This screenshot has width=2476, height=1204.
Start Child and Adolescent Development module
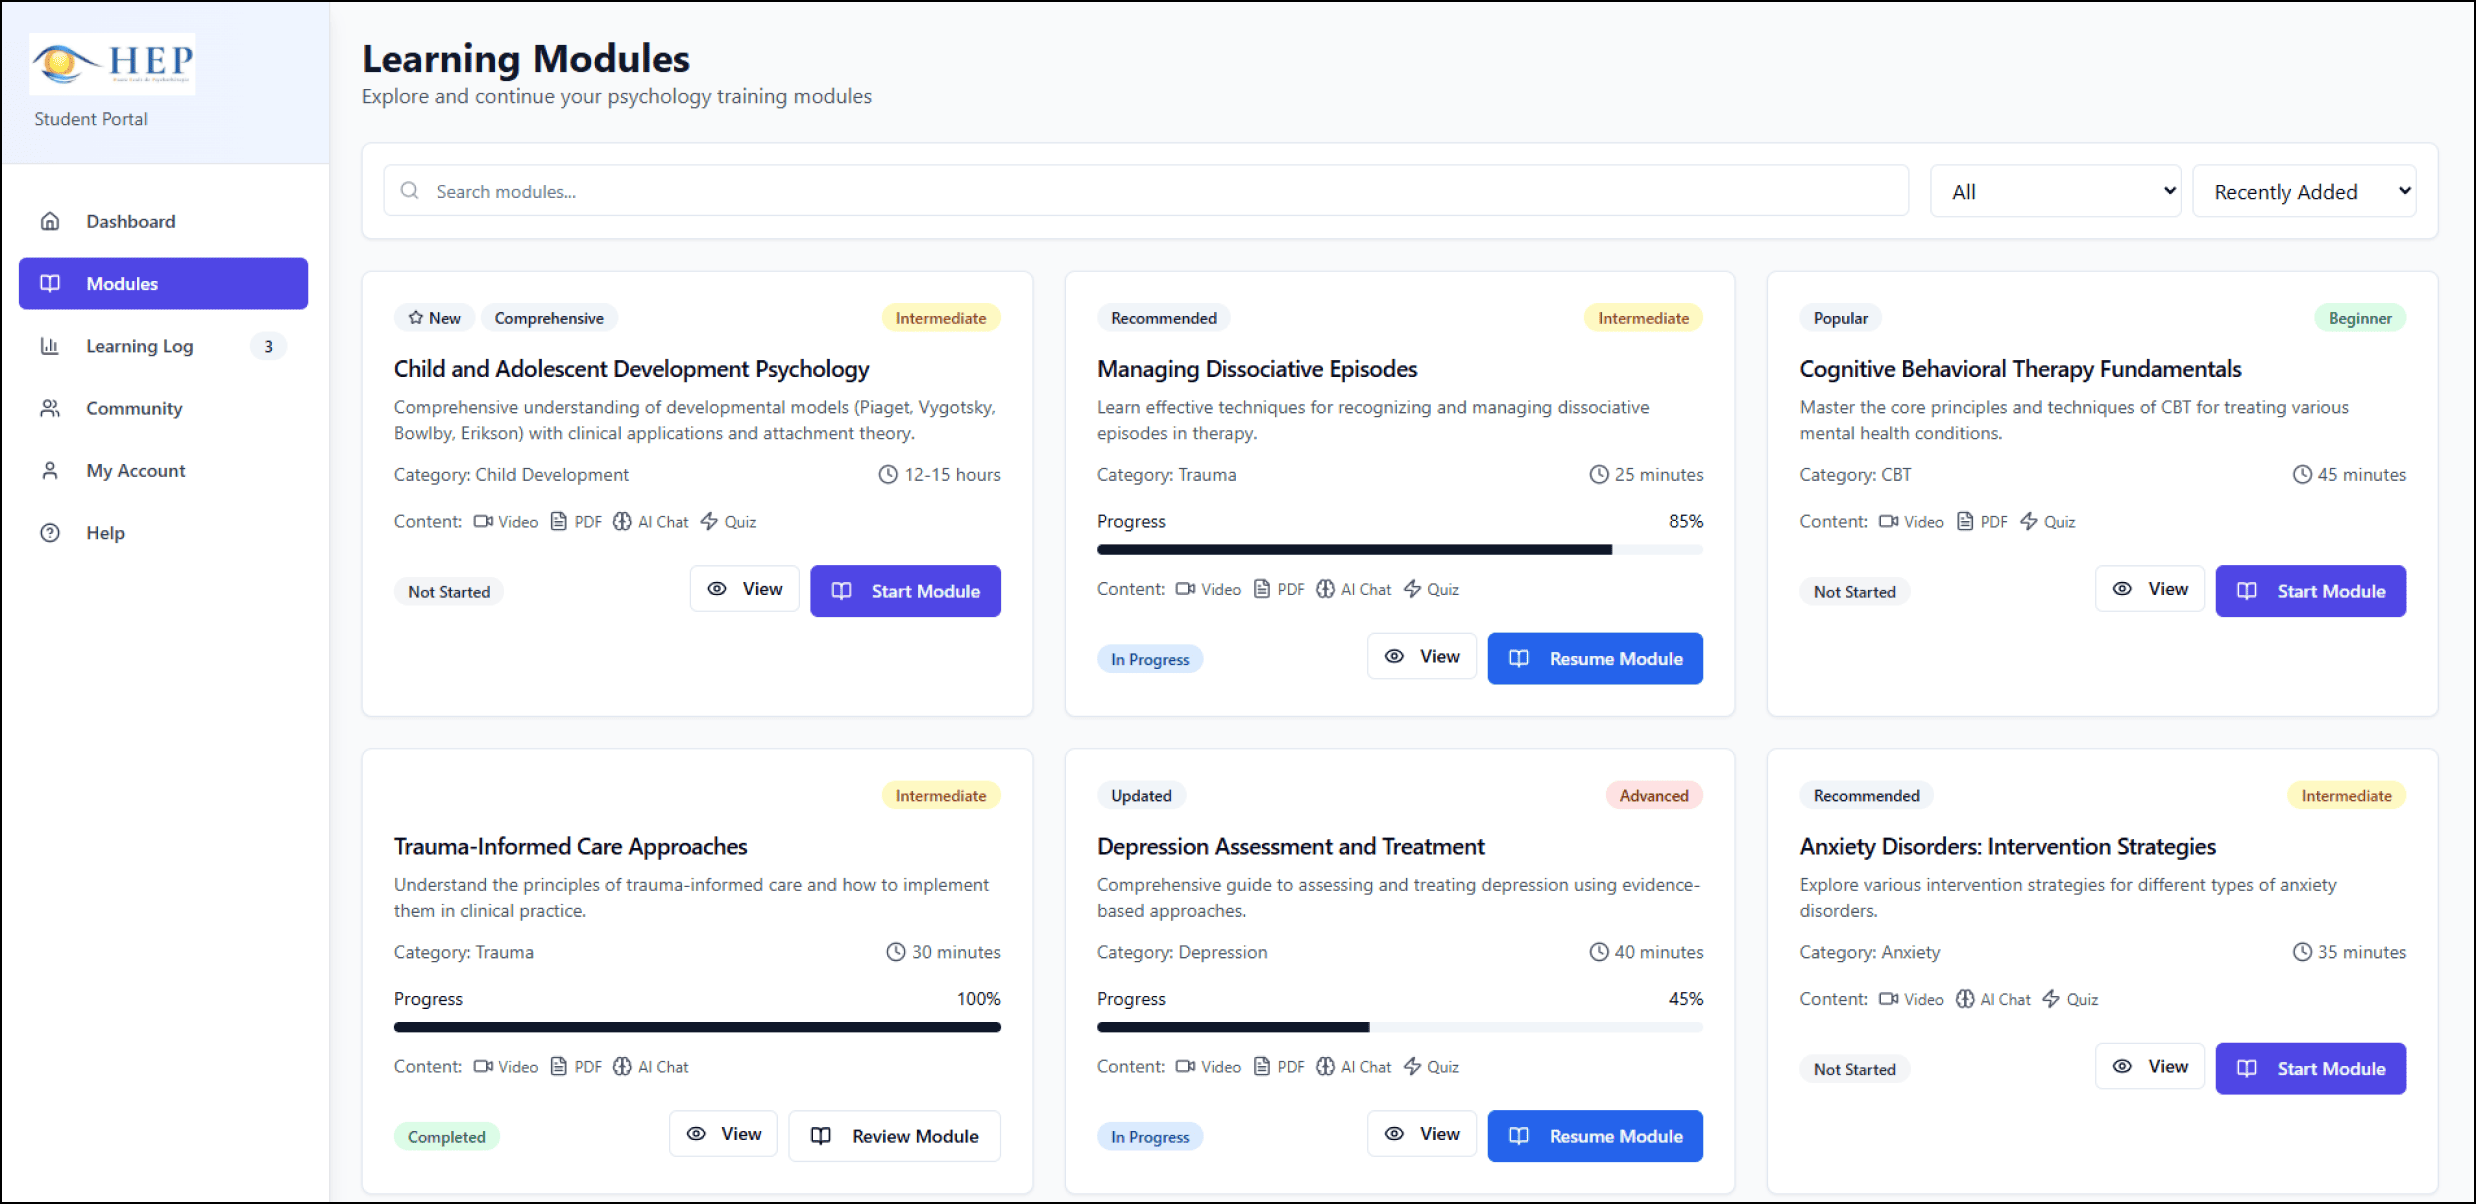pos(905,591)
